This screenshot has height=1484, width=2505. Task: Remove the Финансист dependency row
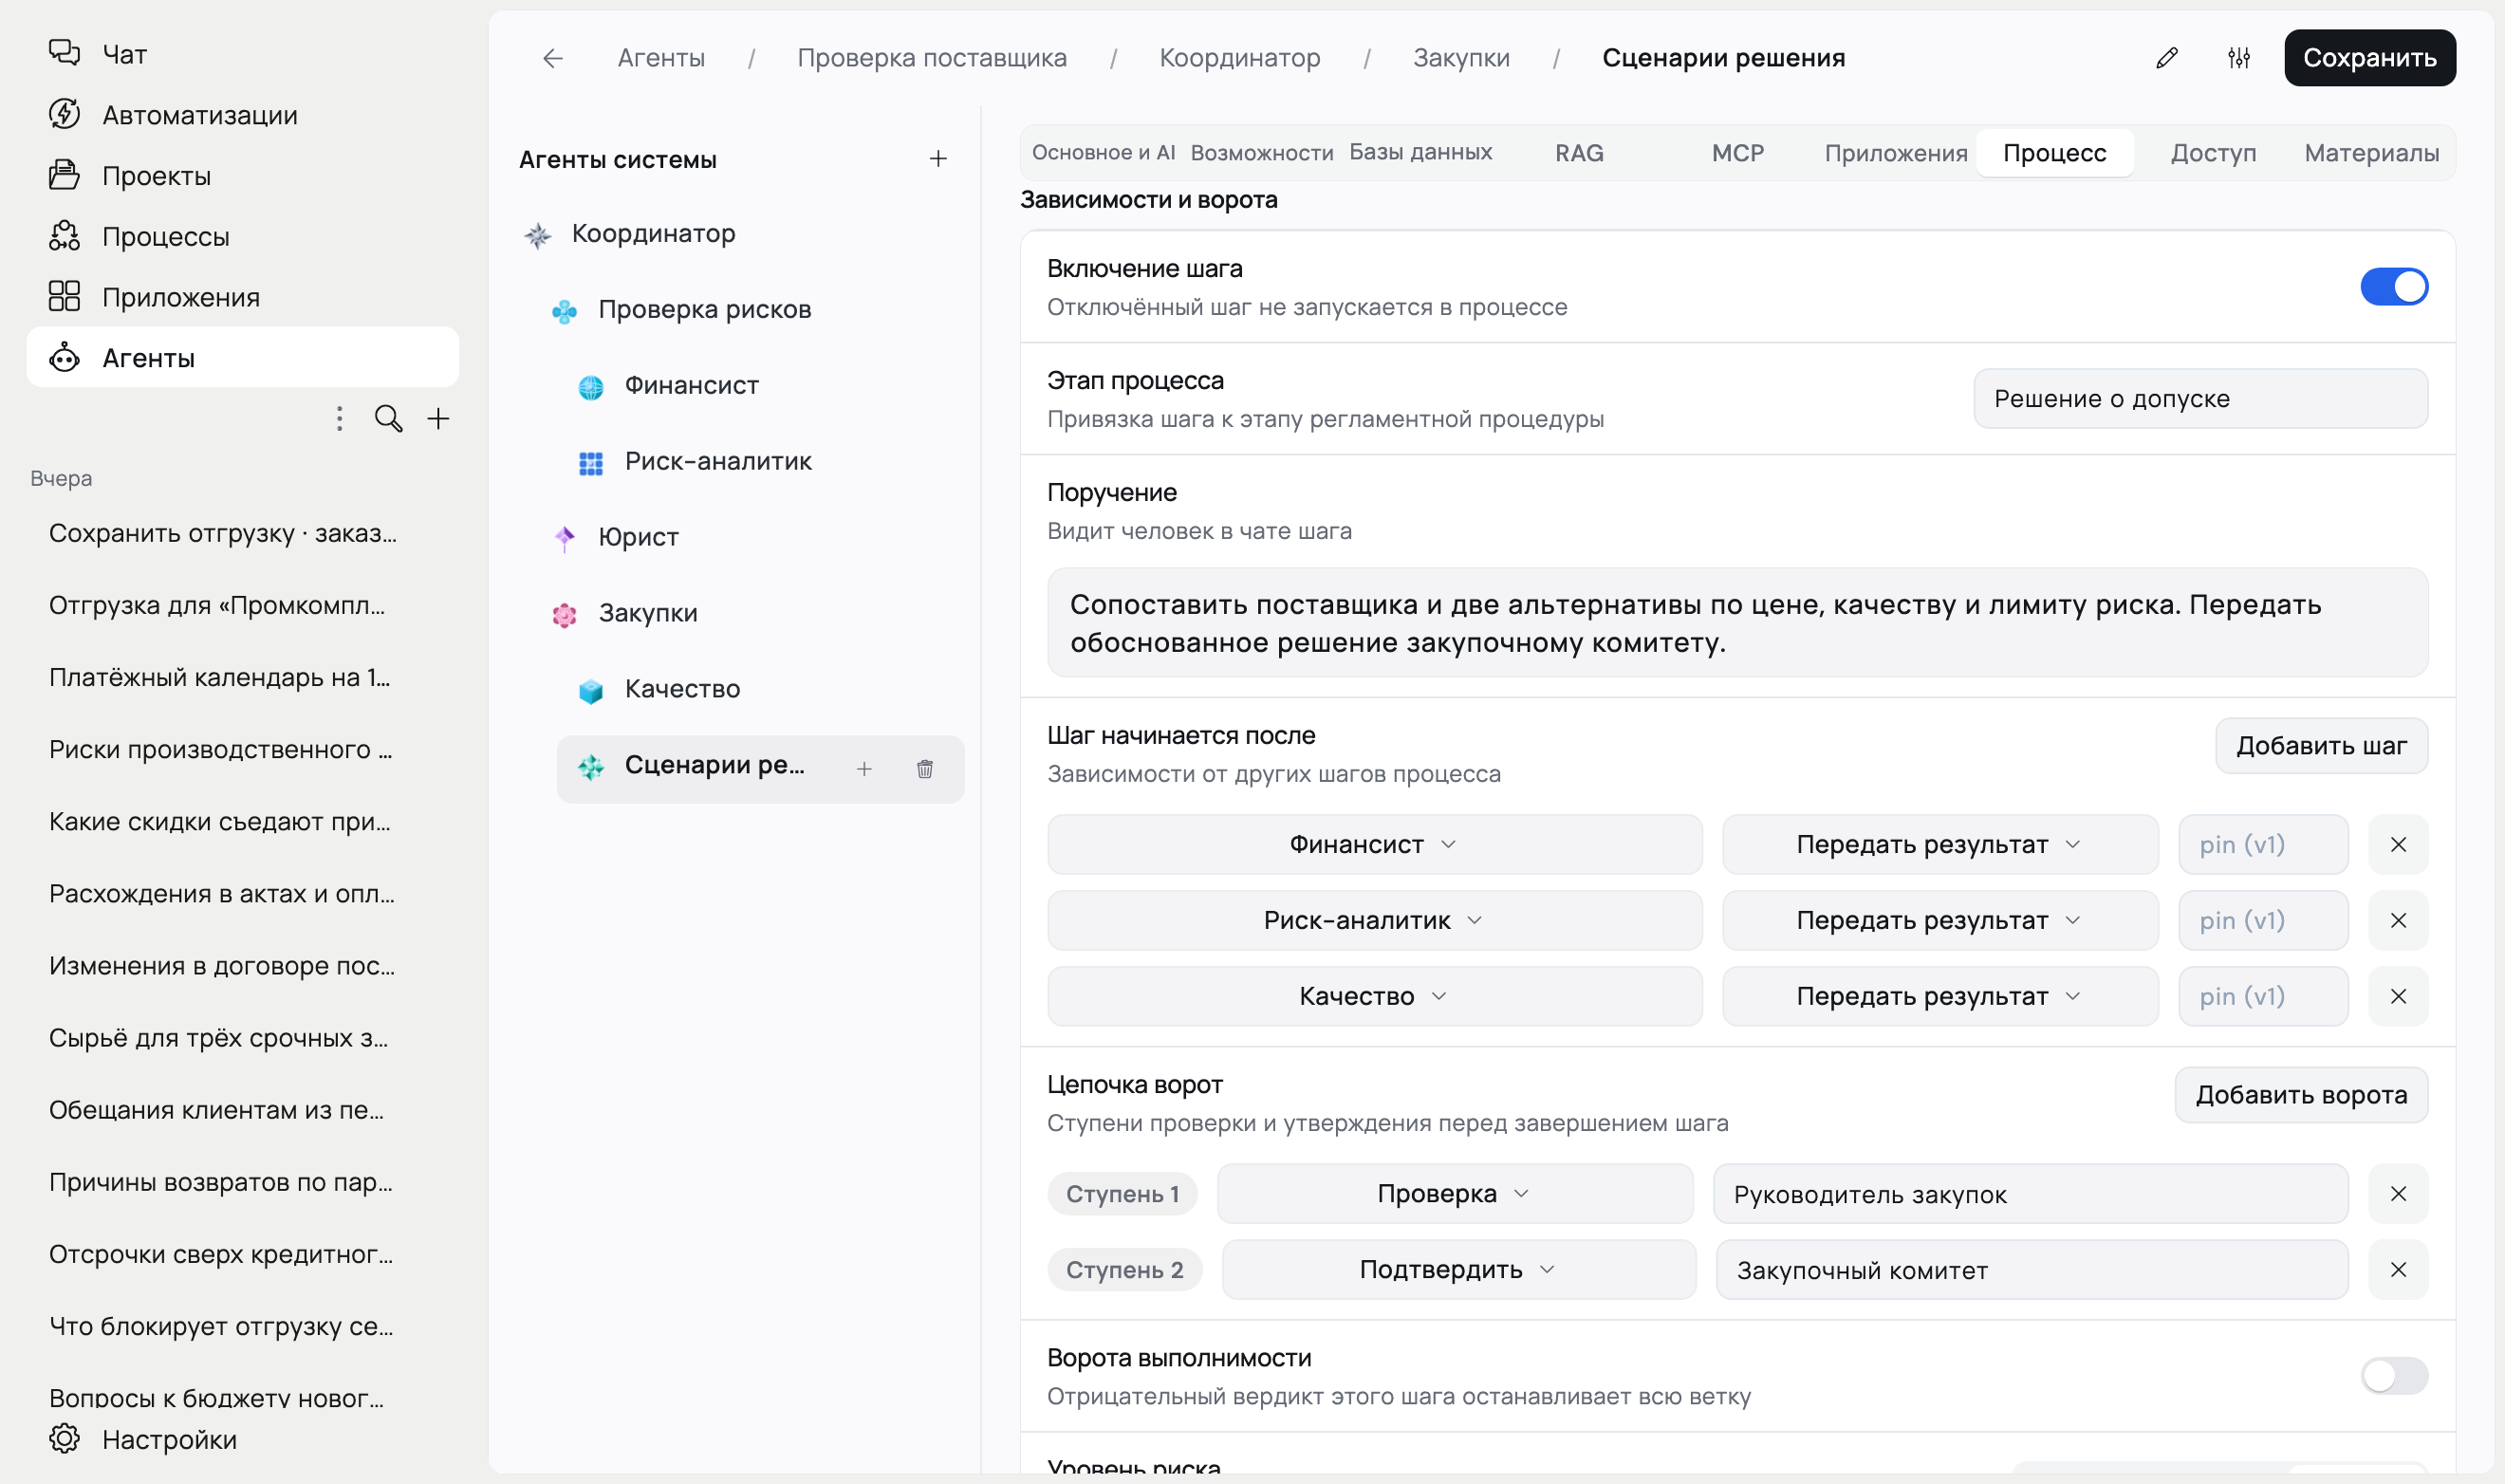pyautogui.click(x=2398, y=845)
